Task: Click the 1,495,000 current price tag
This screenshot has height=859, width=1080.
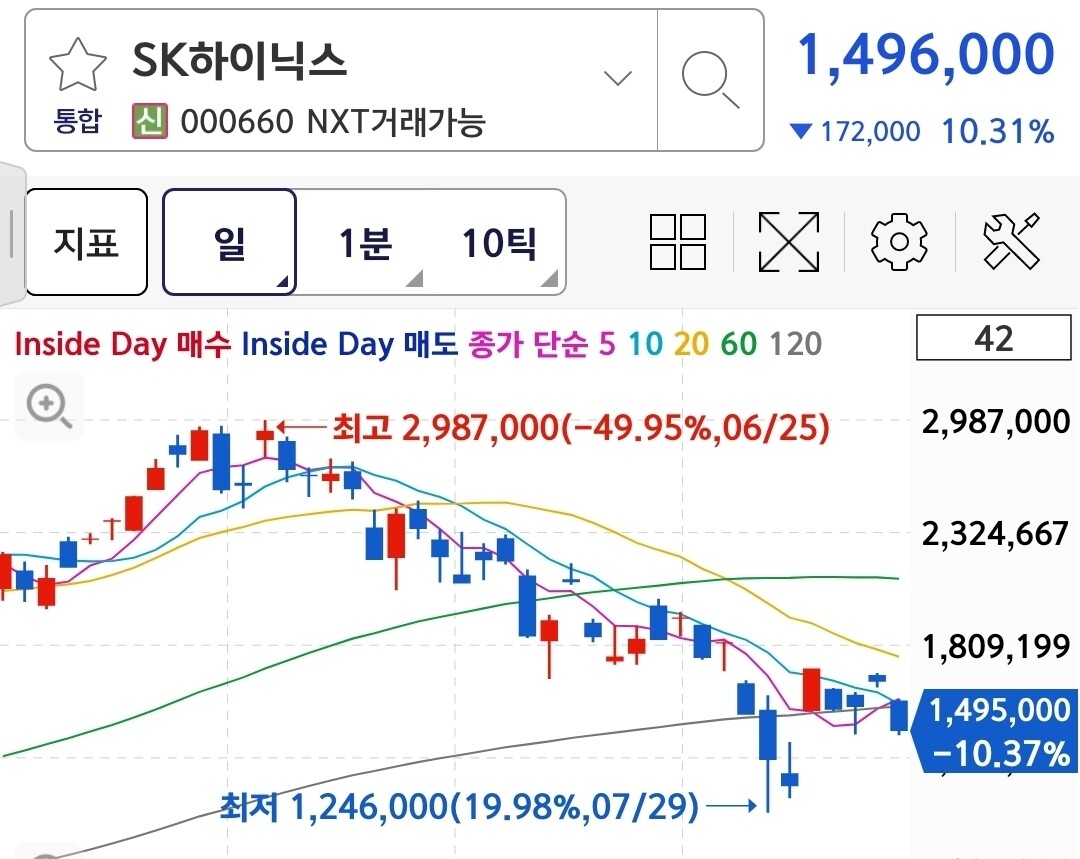Action: pyautogui.click(x=995, y=730)
